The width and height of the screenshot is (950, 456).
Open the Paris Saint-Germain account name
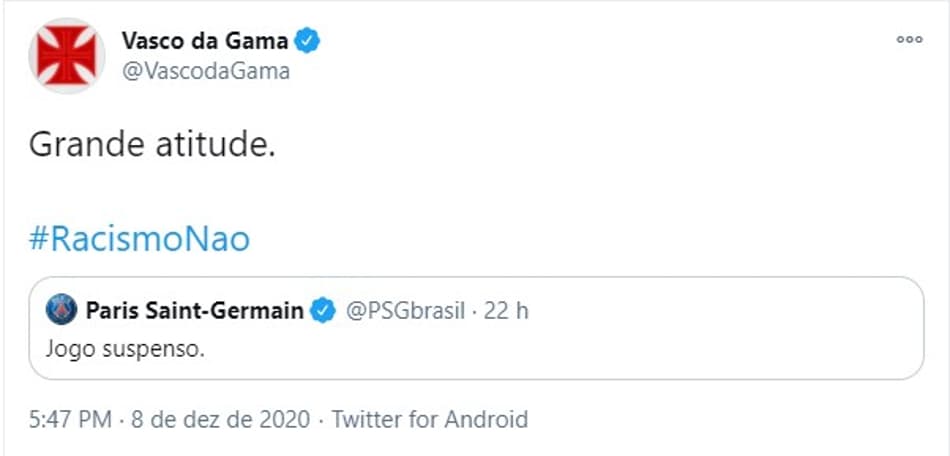click(194, 311)
